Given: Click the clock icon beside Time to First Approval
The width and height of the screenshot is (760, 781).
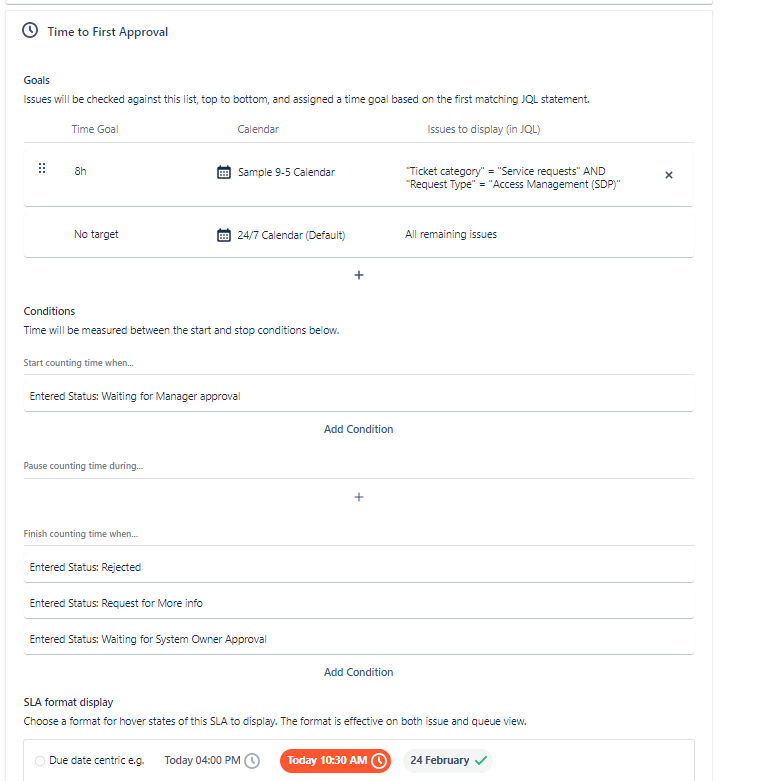Looking at the screenshot, I should (x=30, y=31).
